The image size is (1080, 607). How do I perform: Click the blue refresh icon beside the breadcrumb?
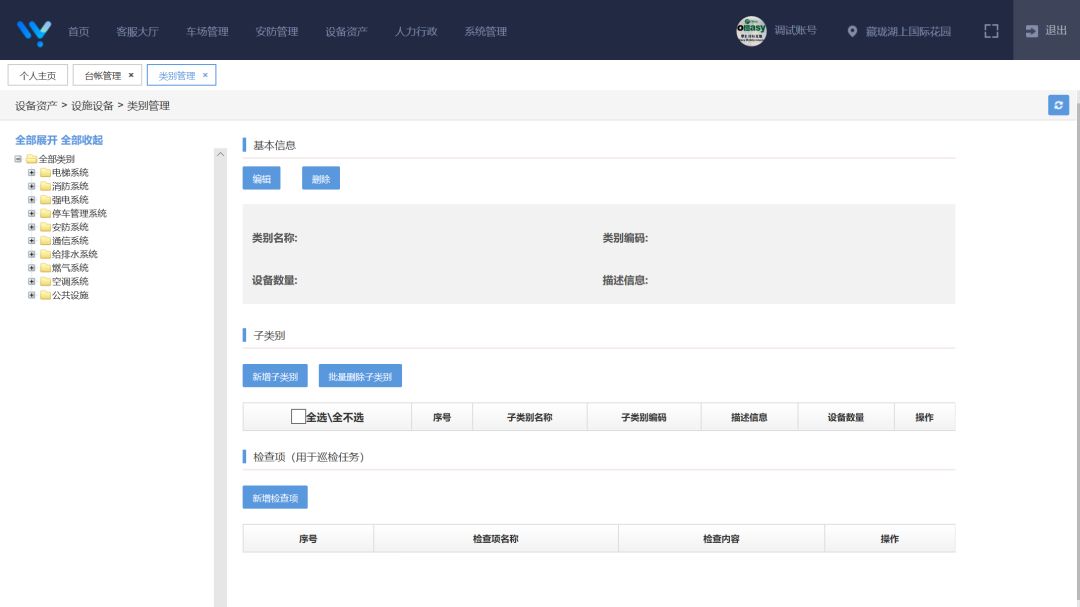point(1058,105)
